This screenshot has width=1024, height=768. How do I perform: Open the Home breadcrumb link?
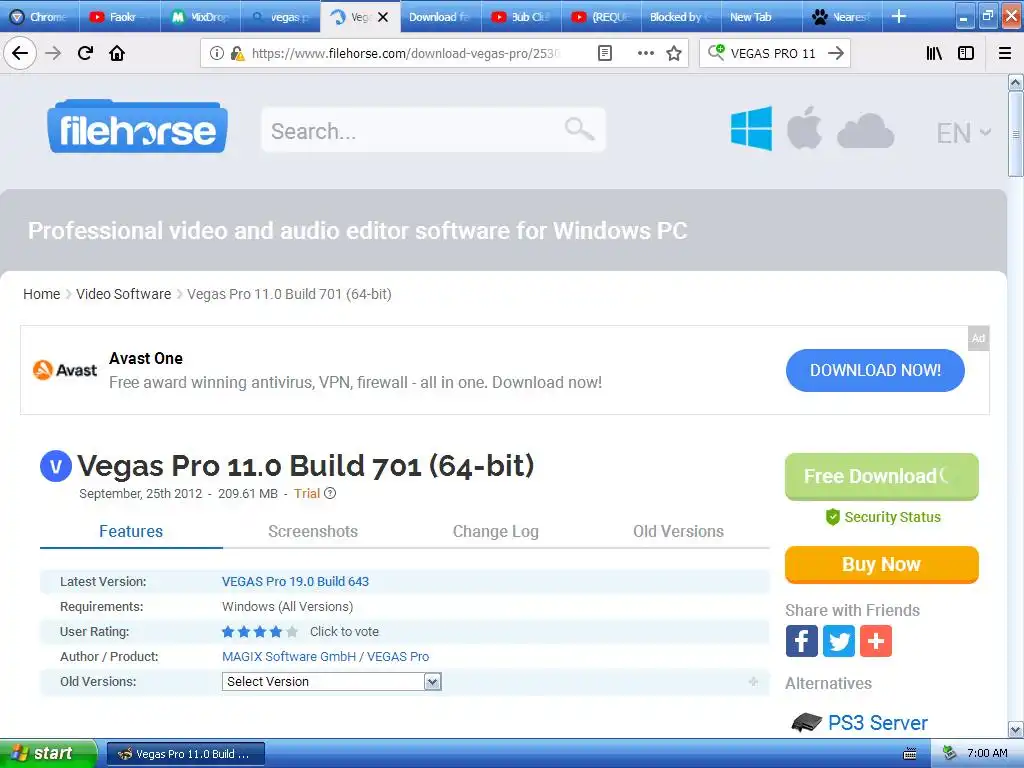point(42,294)
